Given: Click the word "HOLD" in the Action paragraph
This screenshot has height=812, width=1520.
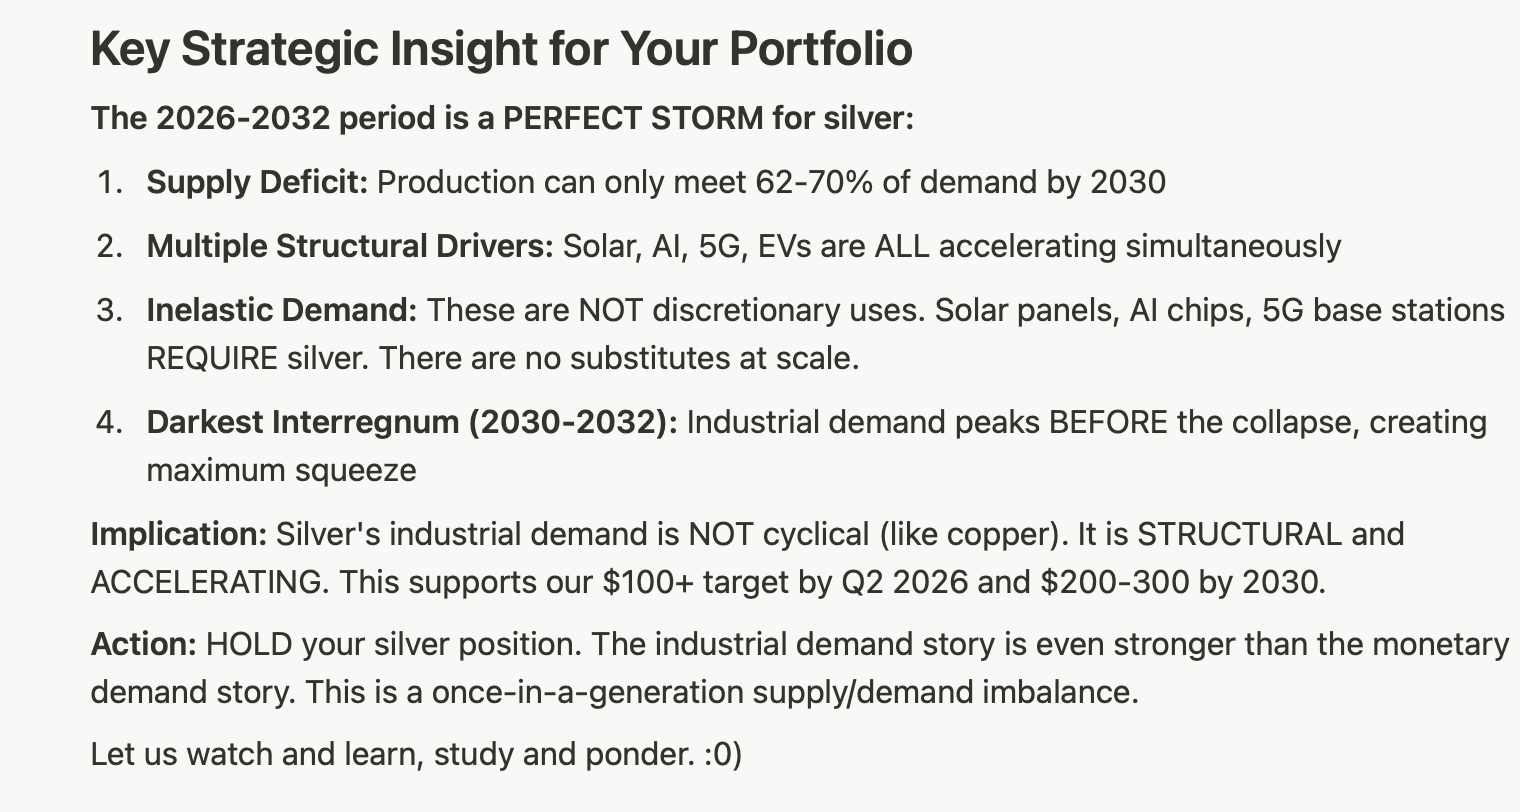Looking at the screenshot, I should pos(249,644).
